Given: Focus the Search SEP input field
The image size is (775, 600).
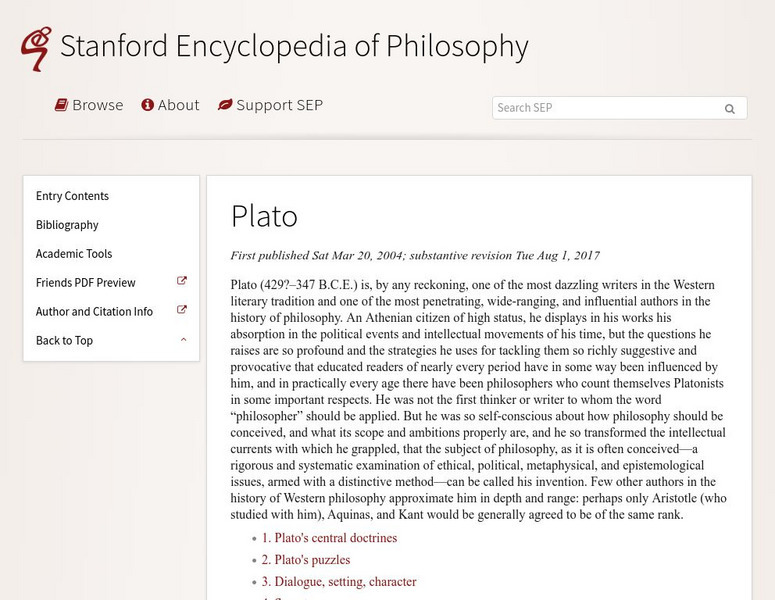Looking at the screenshot, I should pos(619,108).
